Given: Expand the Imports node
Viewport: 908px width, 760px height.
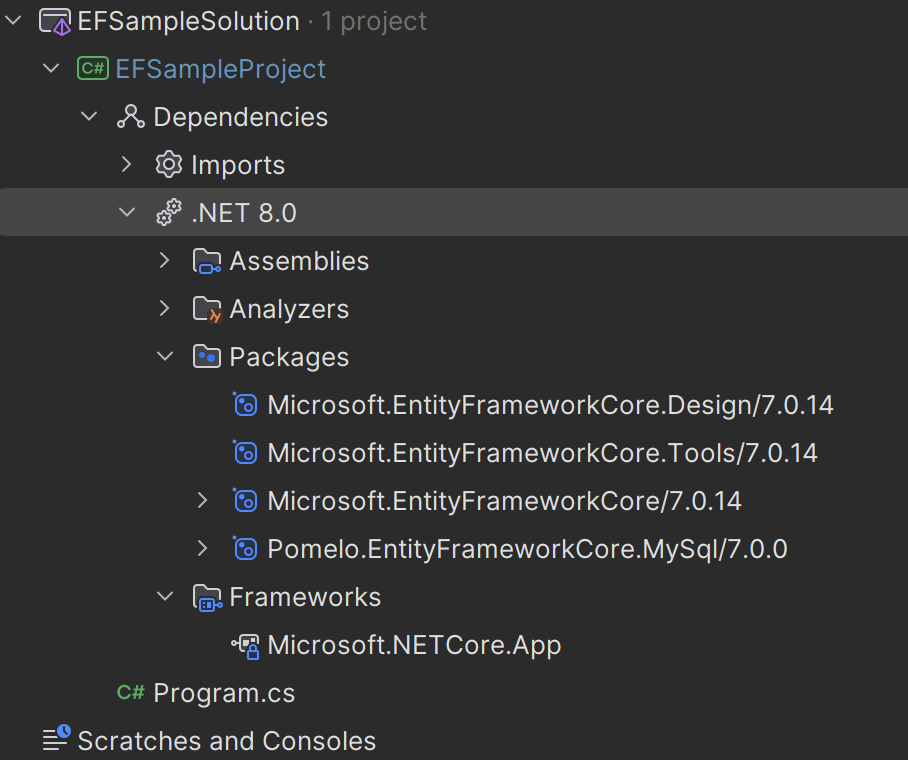Looking at the screenshot, I should pyautogui.click(x=126, y=165).
